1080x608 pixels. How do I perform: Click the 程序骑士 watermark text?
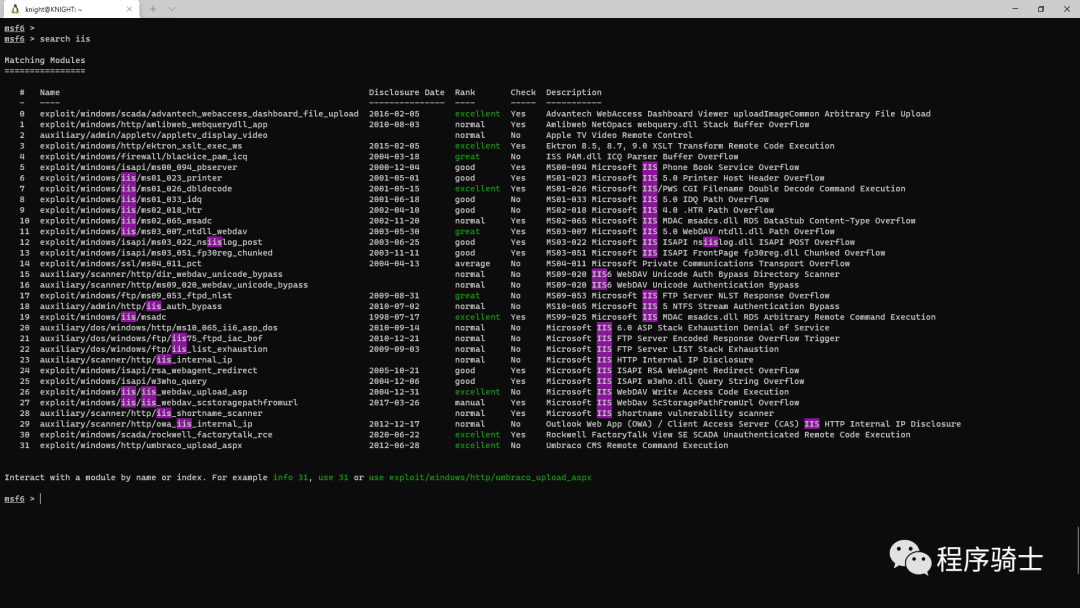pos(989,559)
